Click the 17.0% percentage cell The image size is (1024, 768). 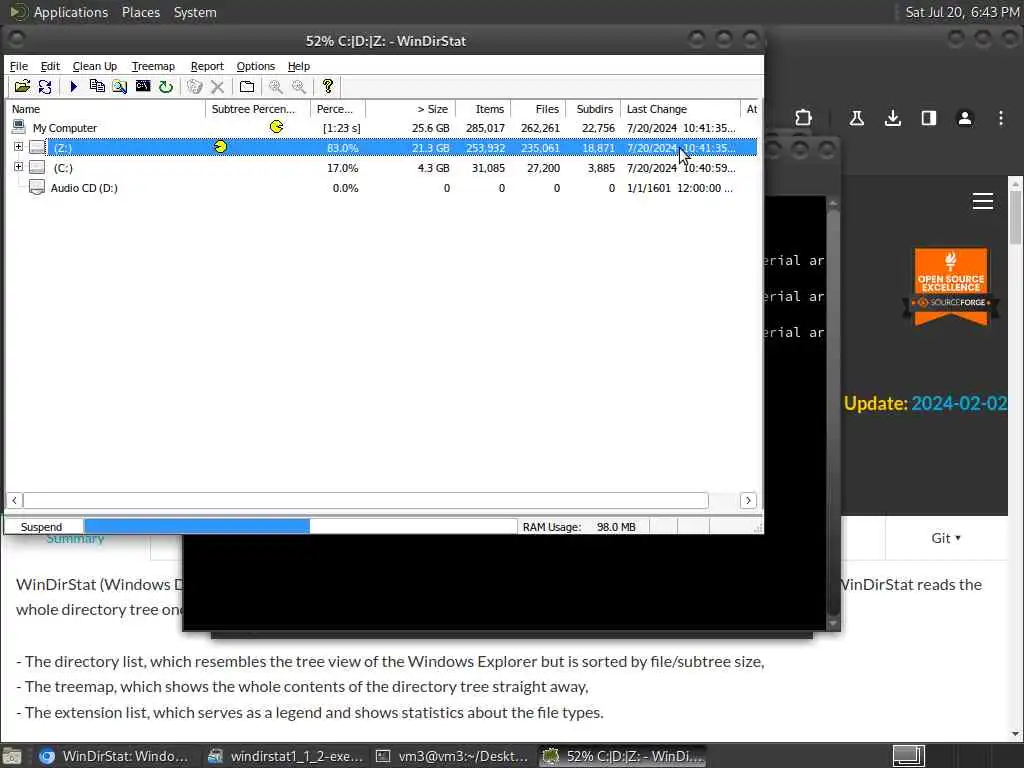tap(342, 168)
